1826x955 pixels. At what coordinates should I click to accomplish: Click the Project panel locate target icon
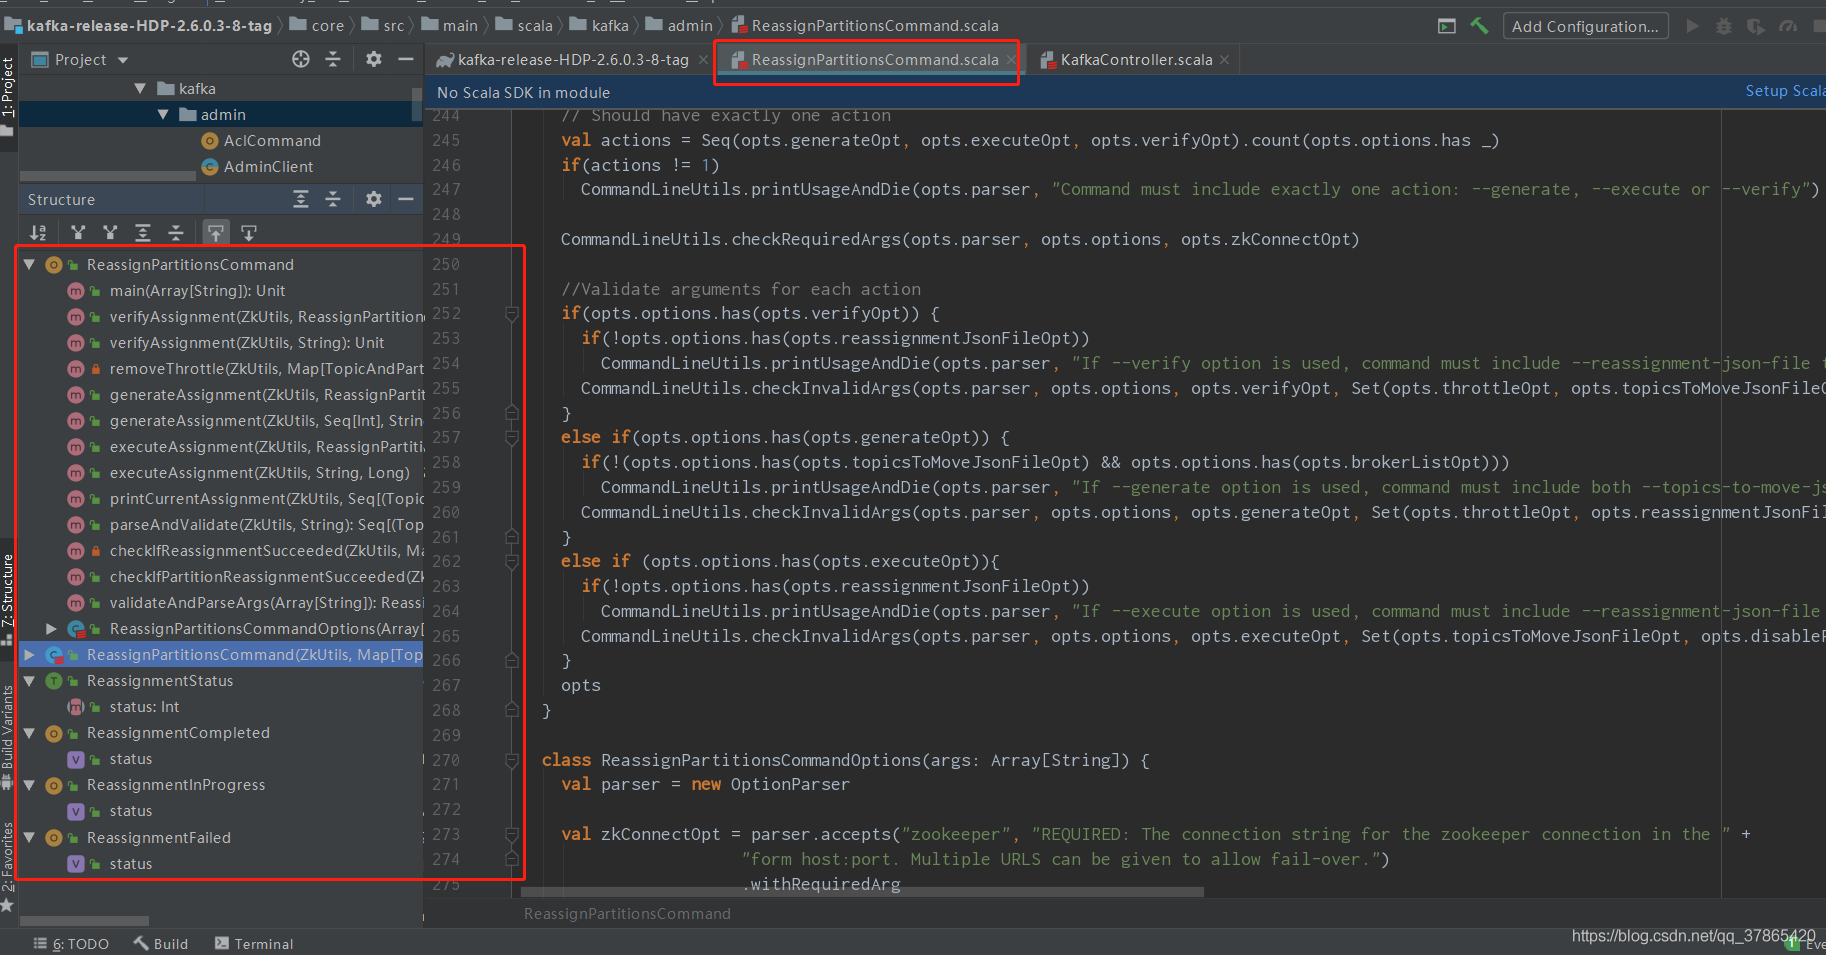[301, 59]
